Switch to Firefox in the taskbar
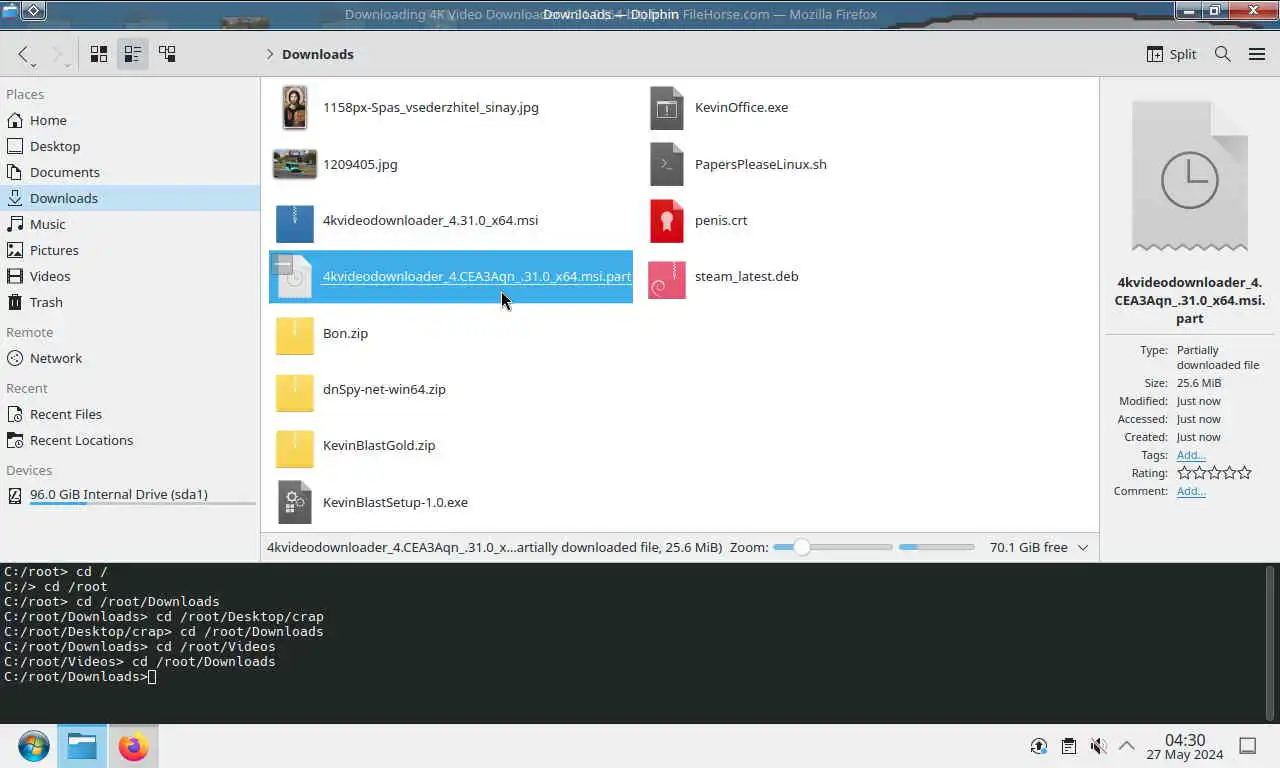 [132, 746]
